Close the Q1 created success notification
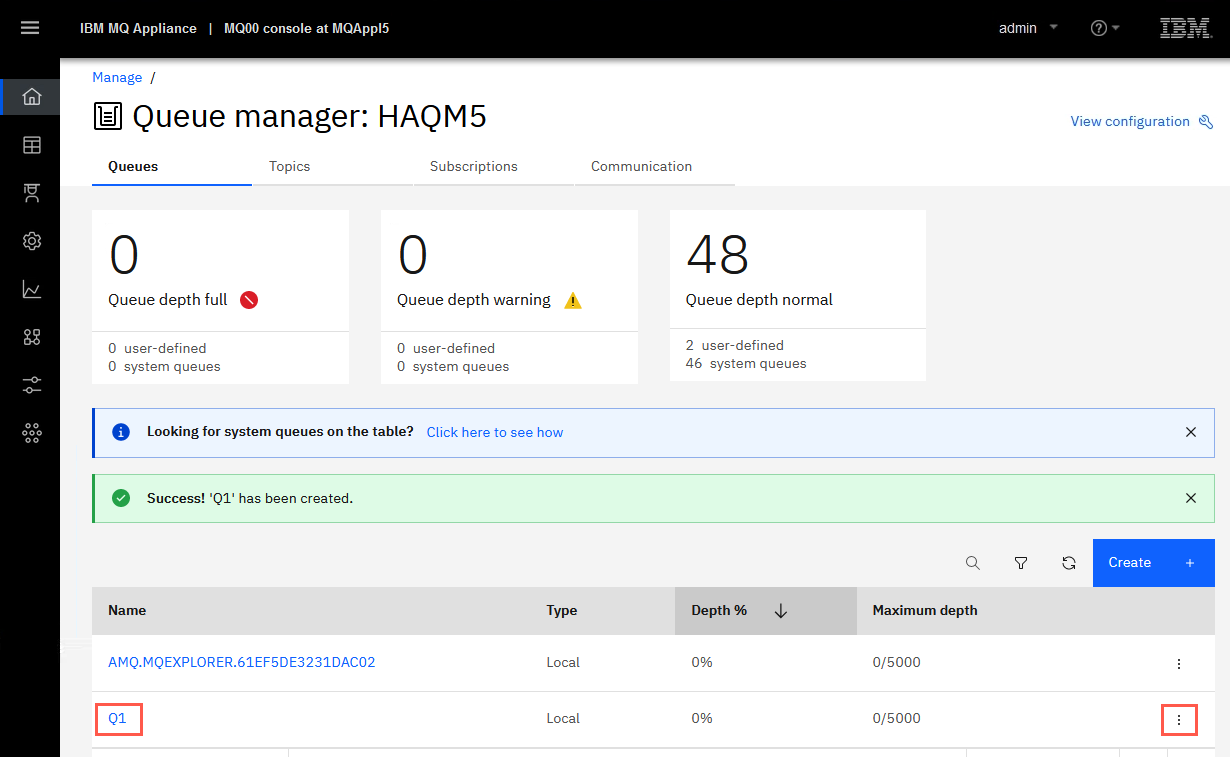The width and height of the screenshot is (1230, 757). pyautogui.click(x=1191, y=498)
